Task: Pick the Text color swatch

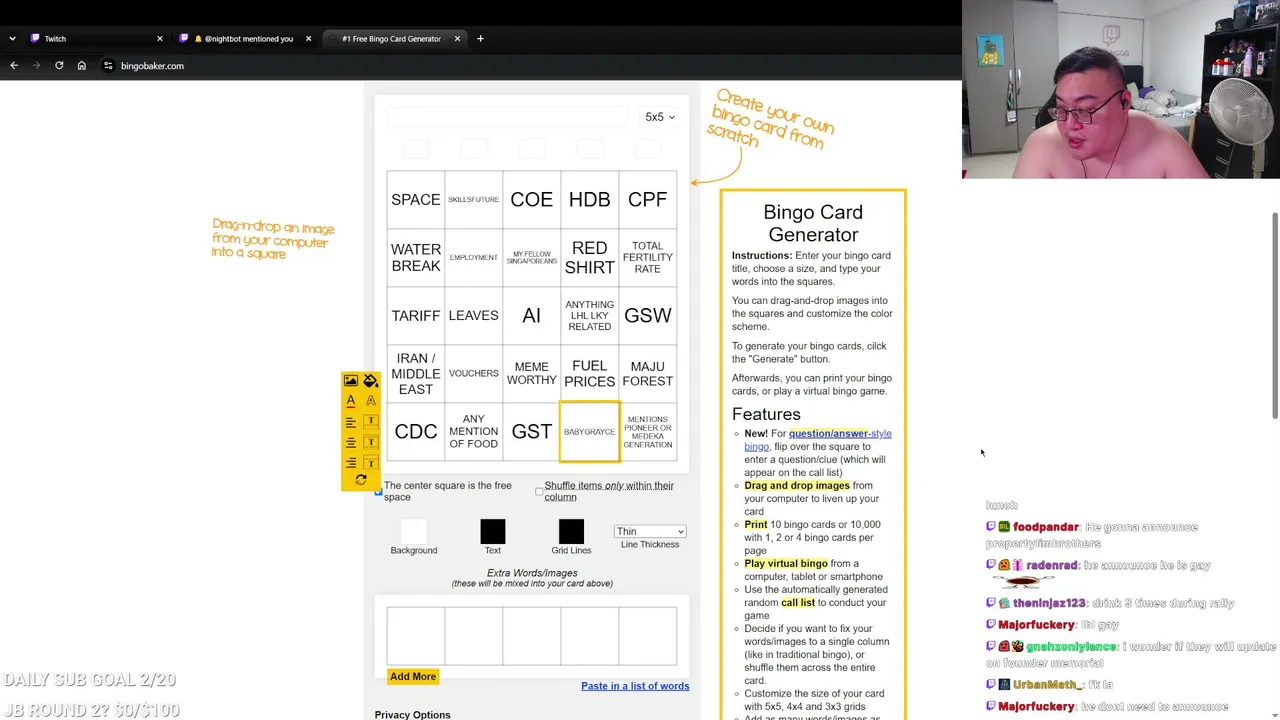Action: coord(493,532)
